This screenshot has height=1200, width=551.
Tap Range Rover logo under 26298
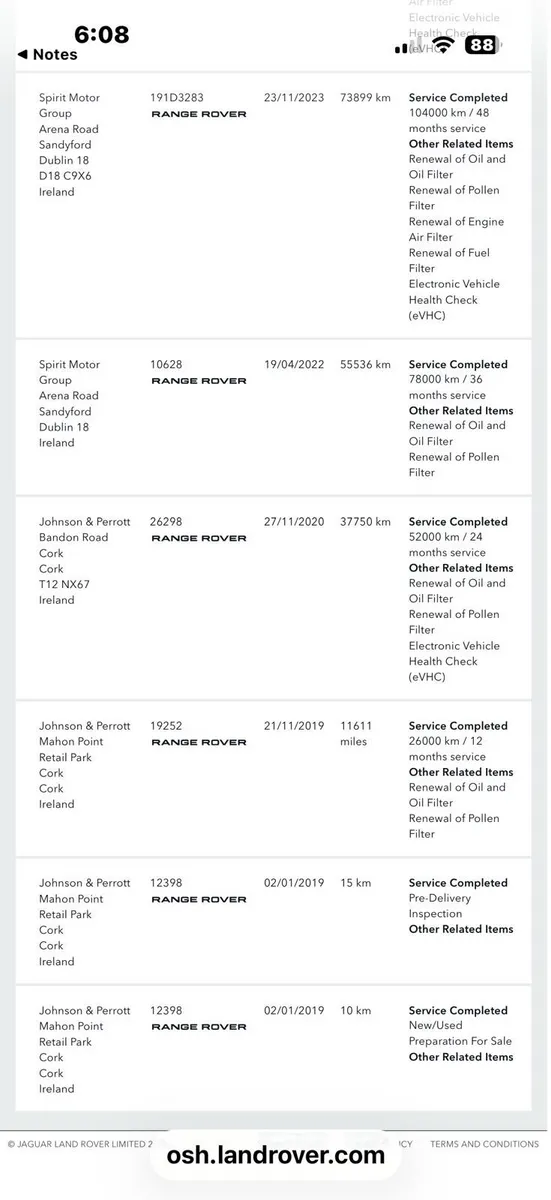point(199,538)
